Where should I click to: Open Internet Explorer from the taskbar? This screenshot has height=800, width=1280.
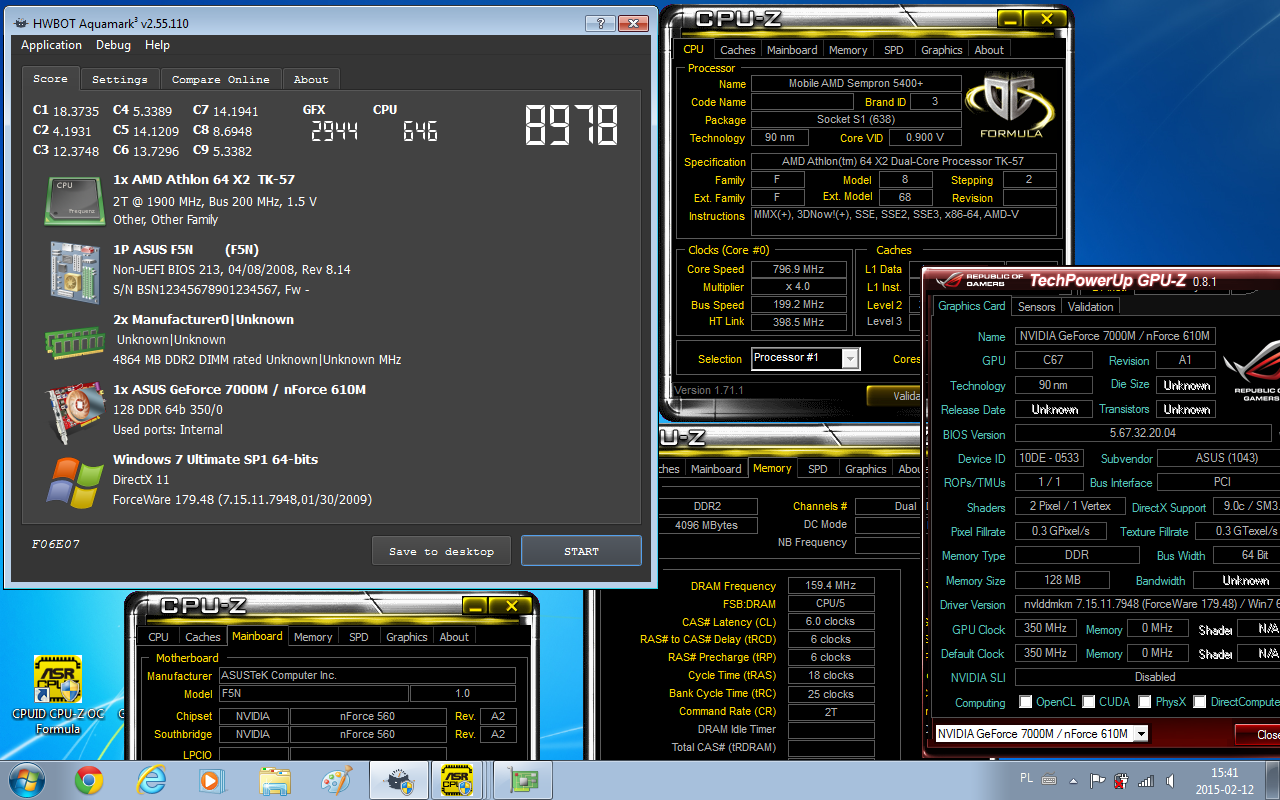151,780
